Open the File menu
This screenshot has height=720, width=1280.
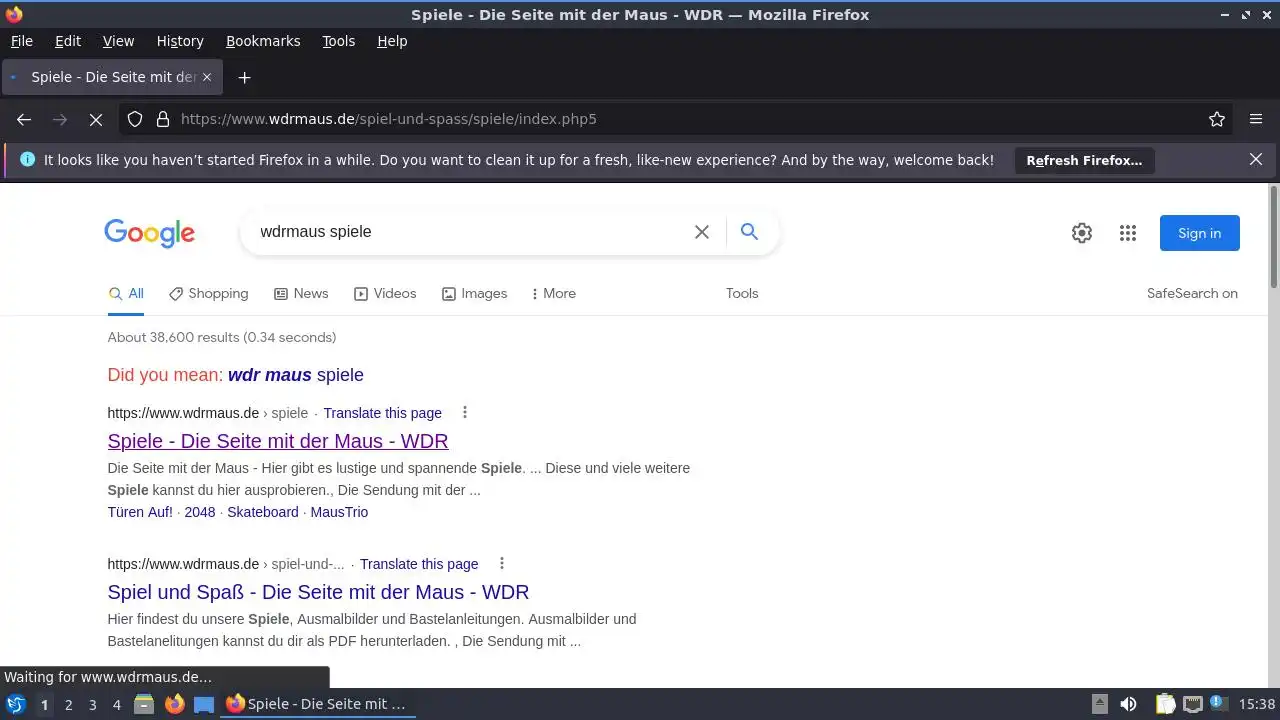[21, 41]
